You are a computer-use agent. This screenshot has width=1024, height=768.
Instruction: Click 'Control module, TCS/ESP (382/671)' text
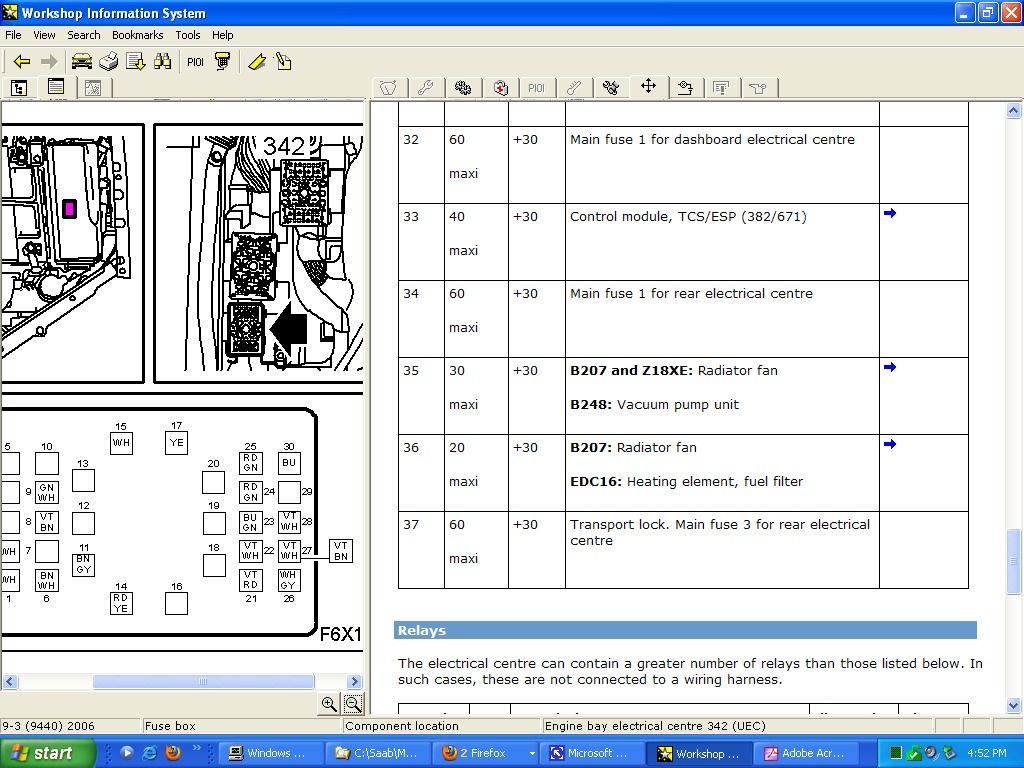point(688,216)
